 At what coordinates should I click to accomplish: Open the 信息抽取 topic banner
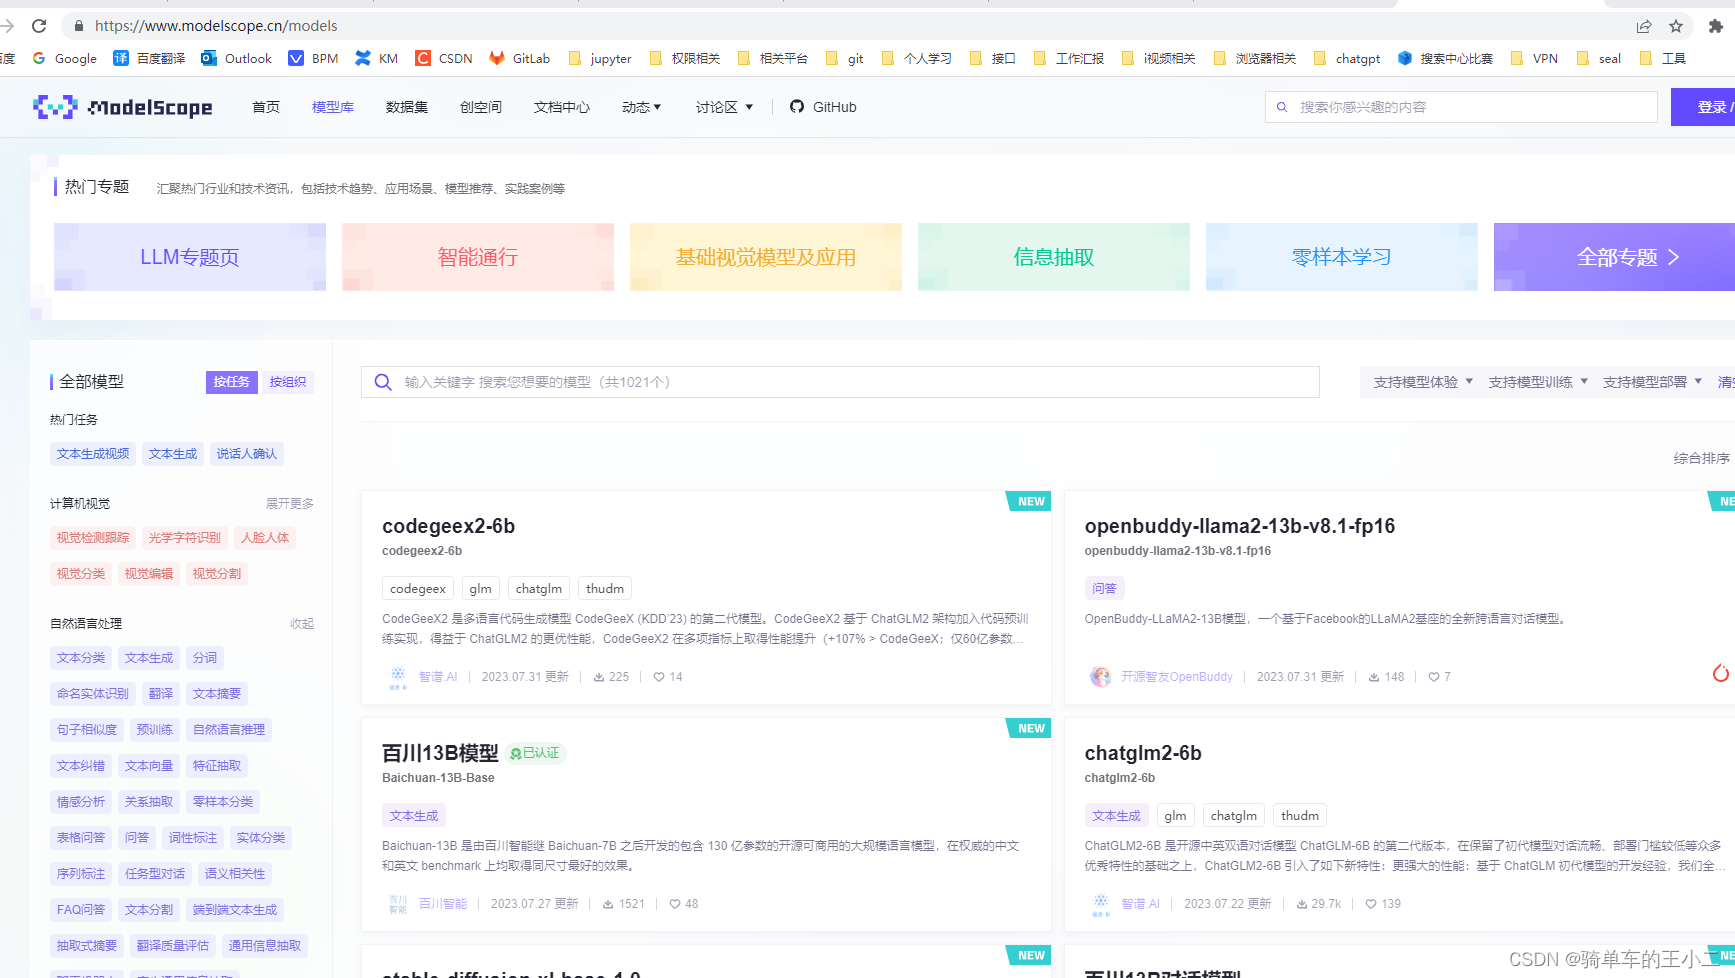pos(1054,257)
